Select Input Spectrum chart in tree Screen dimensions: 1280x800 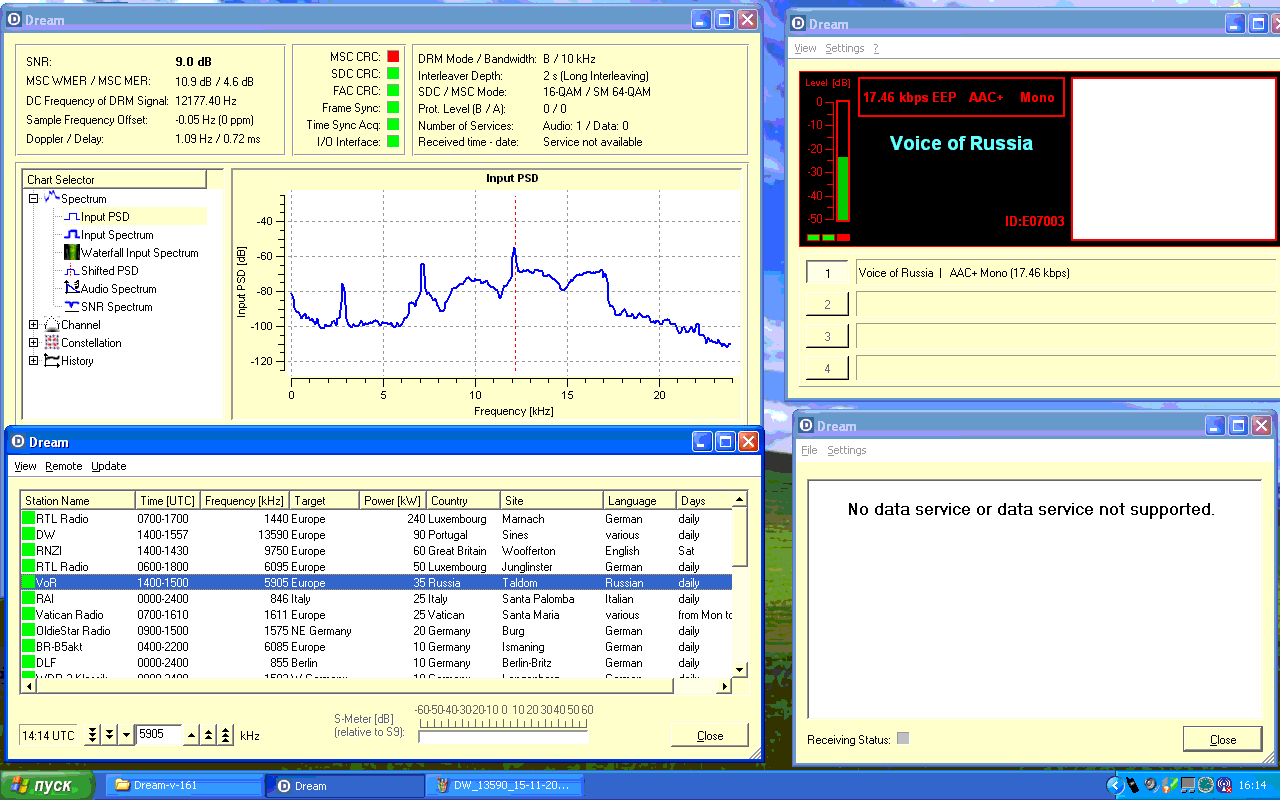pos(108,235)
